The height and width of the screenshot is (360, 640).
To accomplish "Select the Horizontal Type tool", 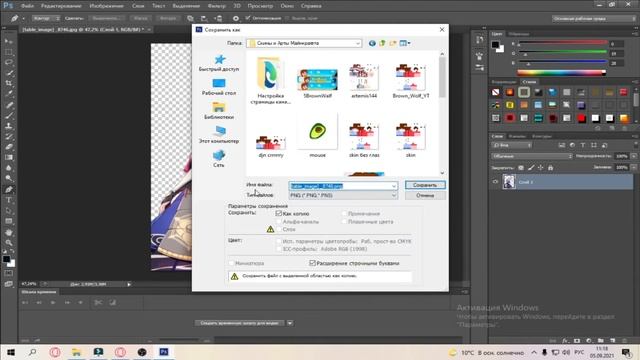I will (9, 200).
